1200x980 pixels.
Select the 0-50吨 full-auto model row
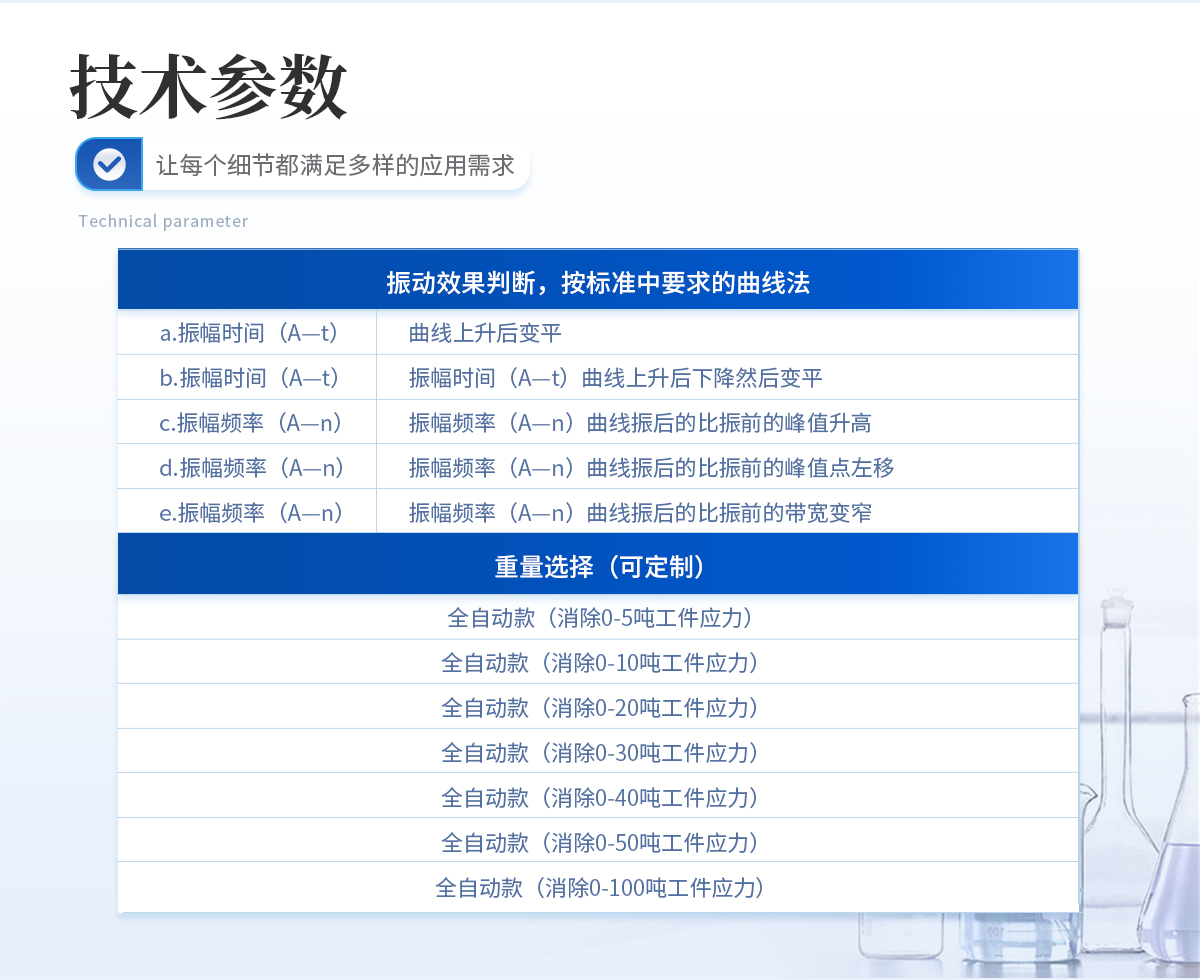pyautogui.click(x=598, y=842)
